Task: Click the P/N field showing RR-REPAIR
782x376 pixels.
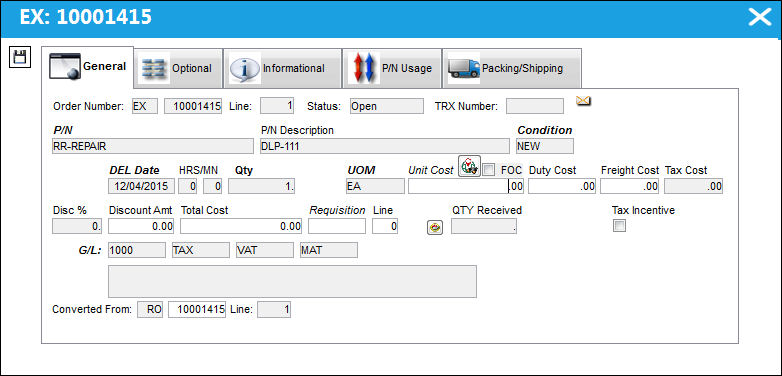Action: pos(153,146)
